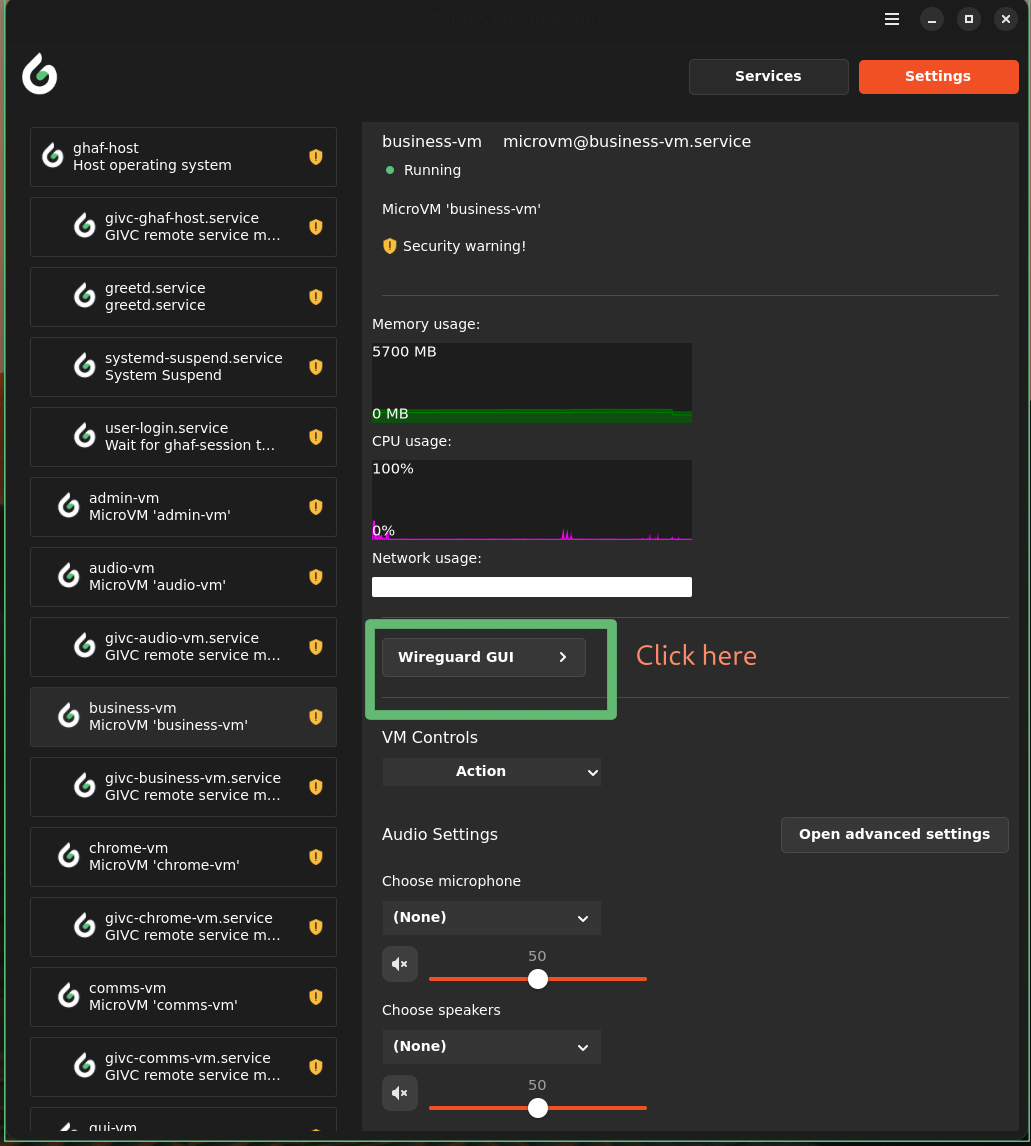Screen dimensions: 1031x1146
Task: Click the Ghaf logo in the top left
Action: pos(39,74)
